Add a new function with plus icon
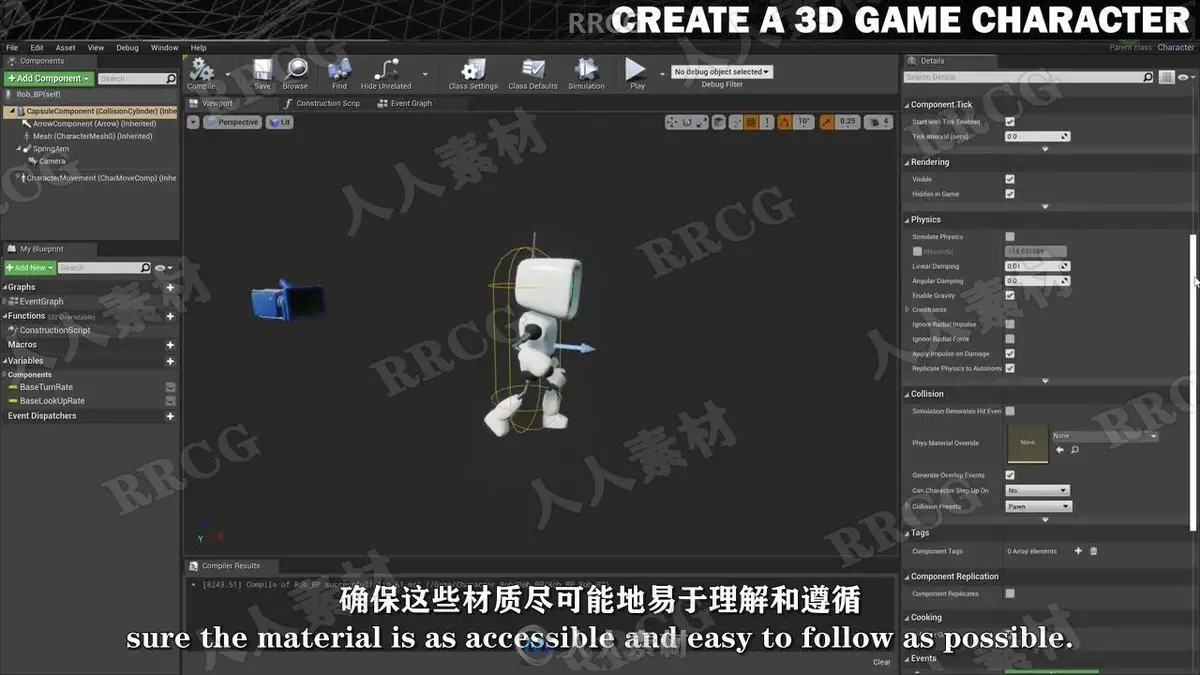The width and height of the screenshot is (1200, 675). coord(170,316)
